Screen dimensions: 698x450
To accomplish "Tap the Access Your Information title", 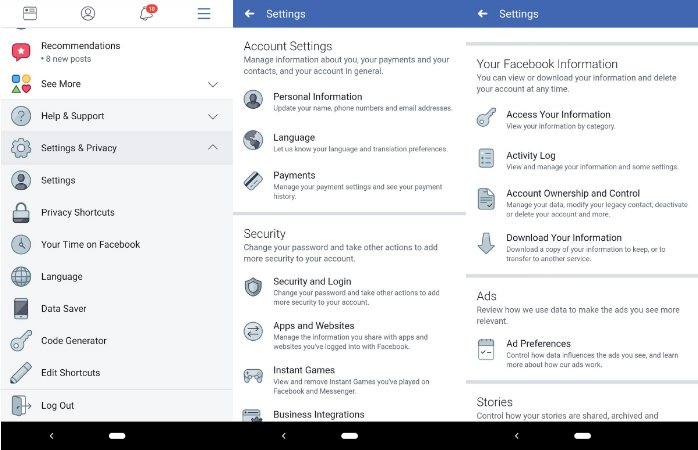I will click(558, 114).
